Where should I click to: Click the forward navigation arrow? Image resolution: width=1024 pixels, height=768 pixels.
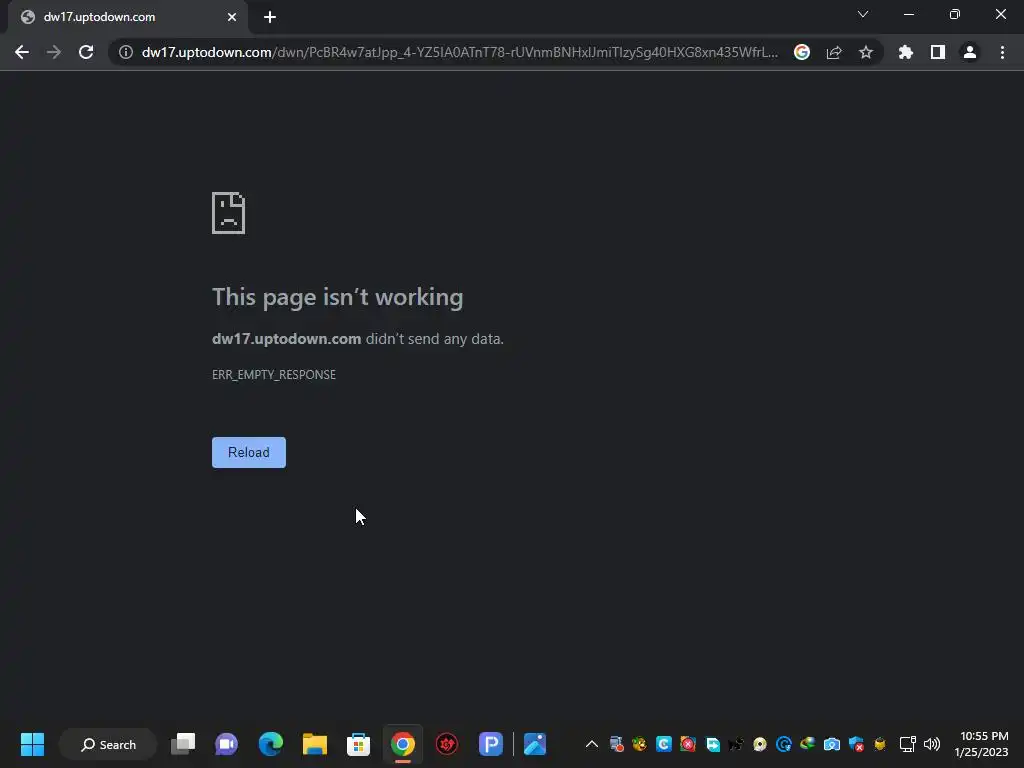(54, 52)
